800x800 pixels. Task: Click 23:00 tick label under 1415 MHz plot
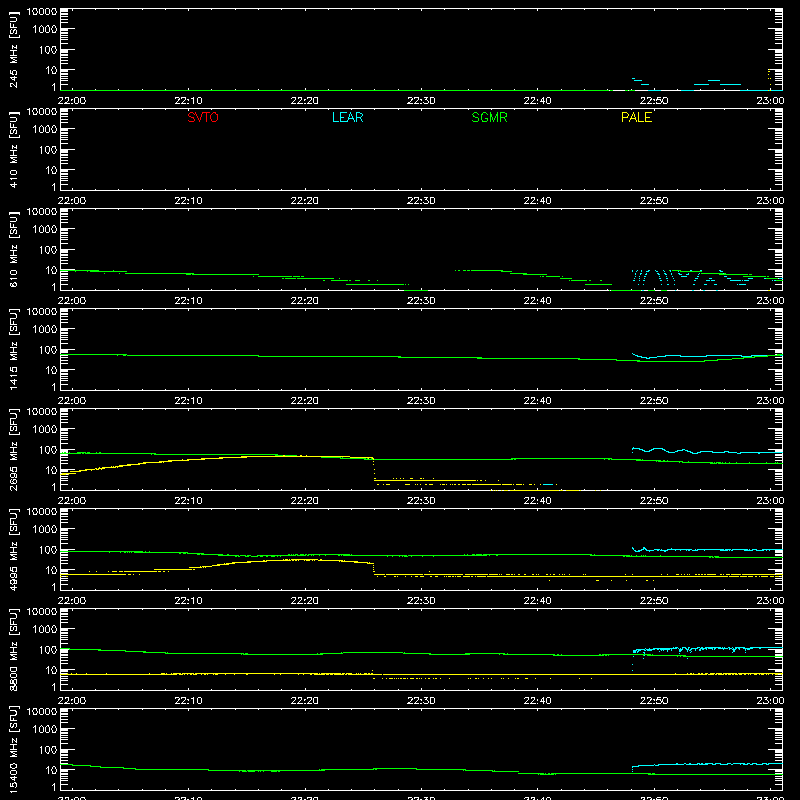coord(770,401)
